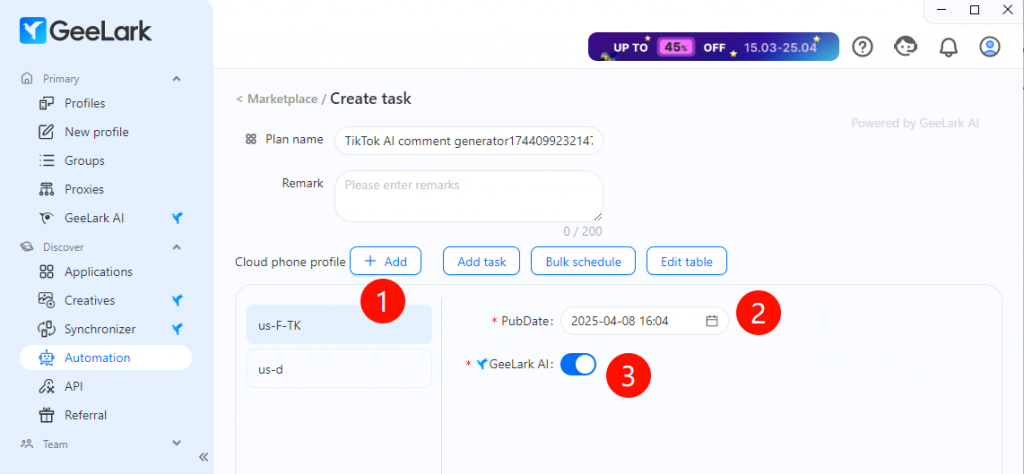1024x474 pixels.
Task: Expand the Team section chevron
Action: point(176,443)
